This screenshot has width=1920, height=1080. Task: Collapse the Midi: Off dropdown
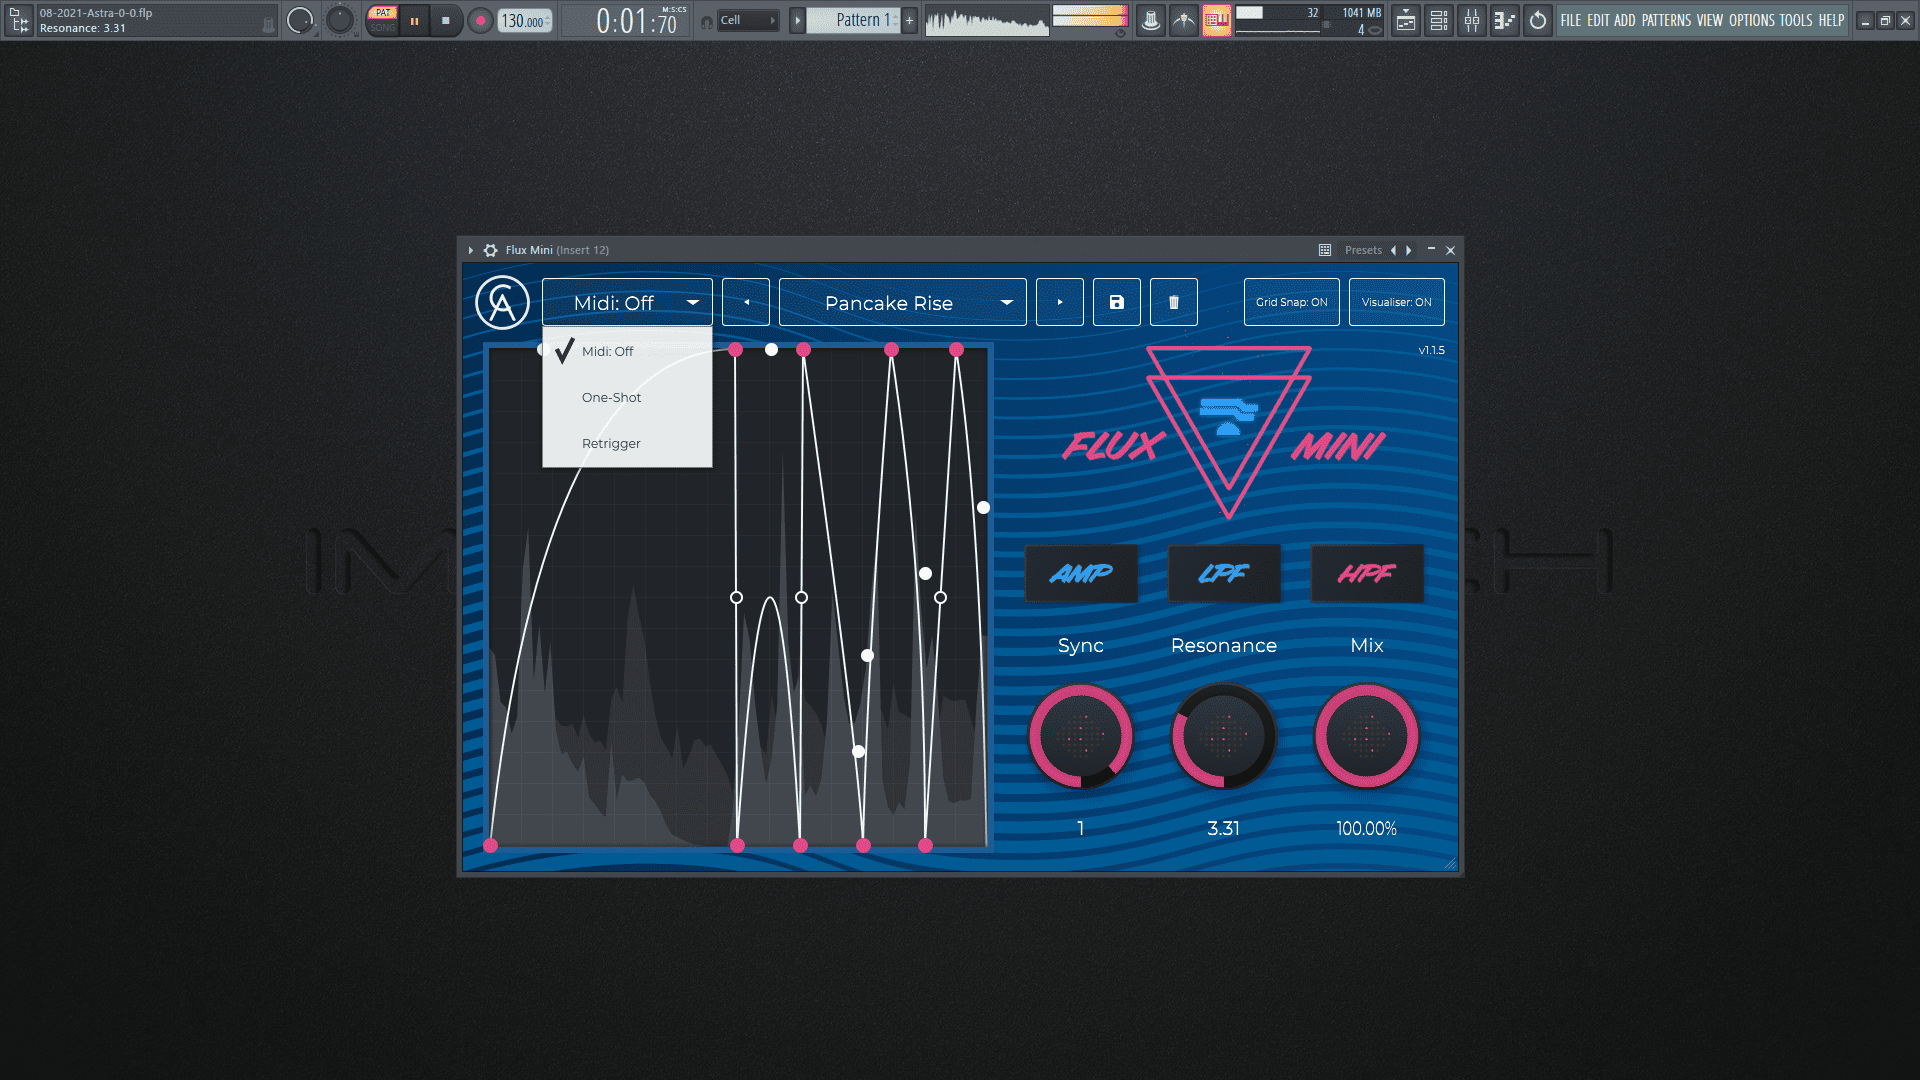tap(627, 302)
